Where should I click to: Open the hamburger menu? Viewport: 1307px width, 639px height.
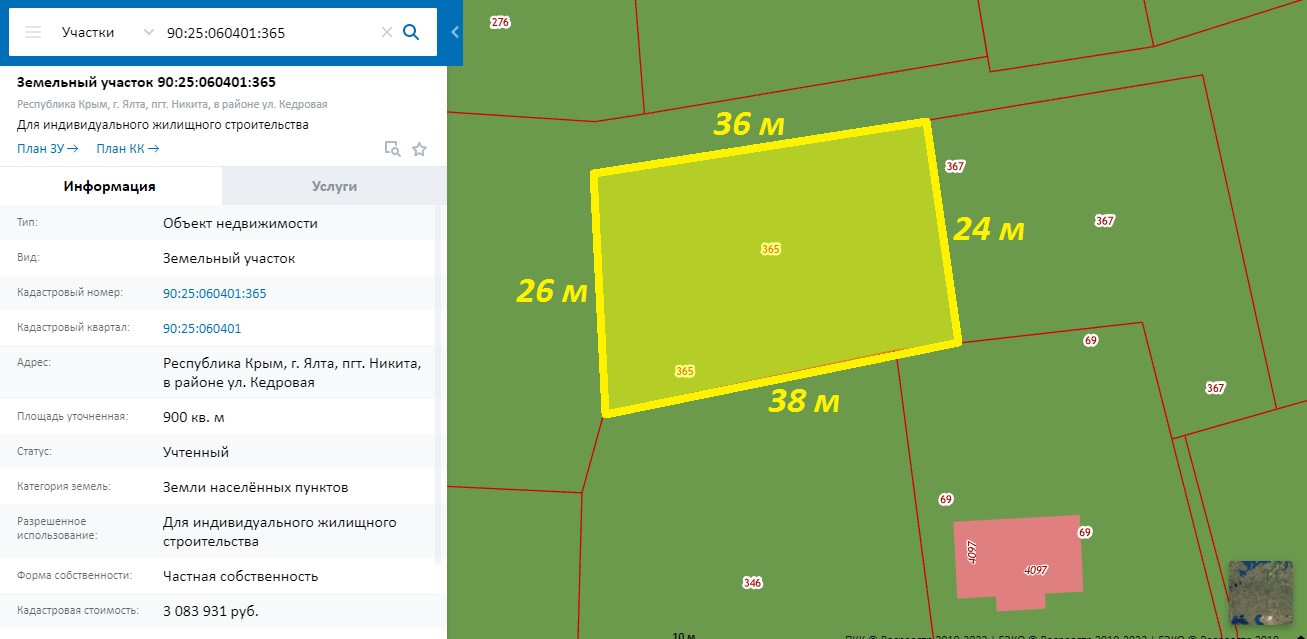tap(33, 32)
